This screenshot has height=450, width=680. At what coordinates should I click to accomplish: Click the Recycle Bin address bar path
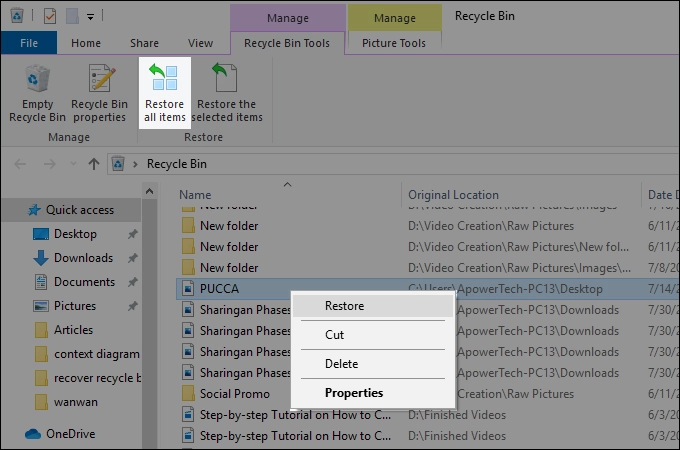[177, 164]
